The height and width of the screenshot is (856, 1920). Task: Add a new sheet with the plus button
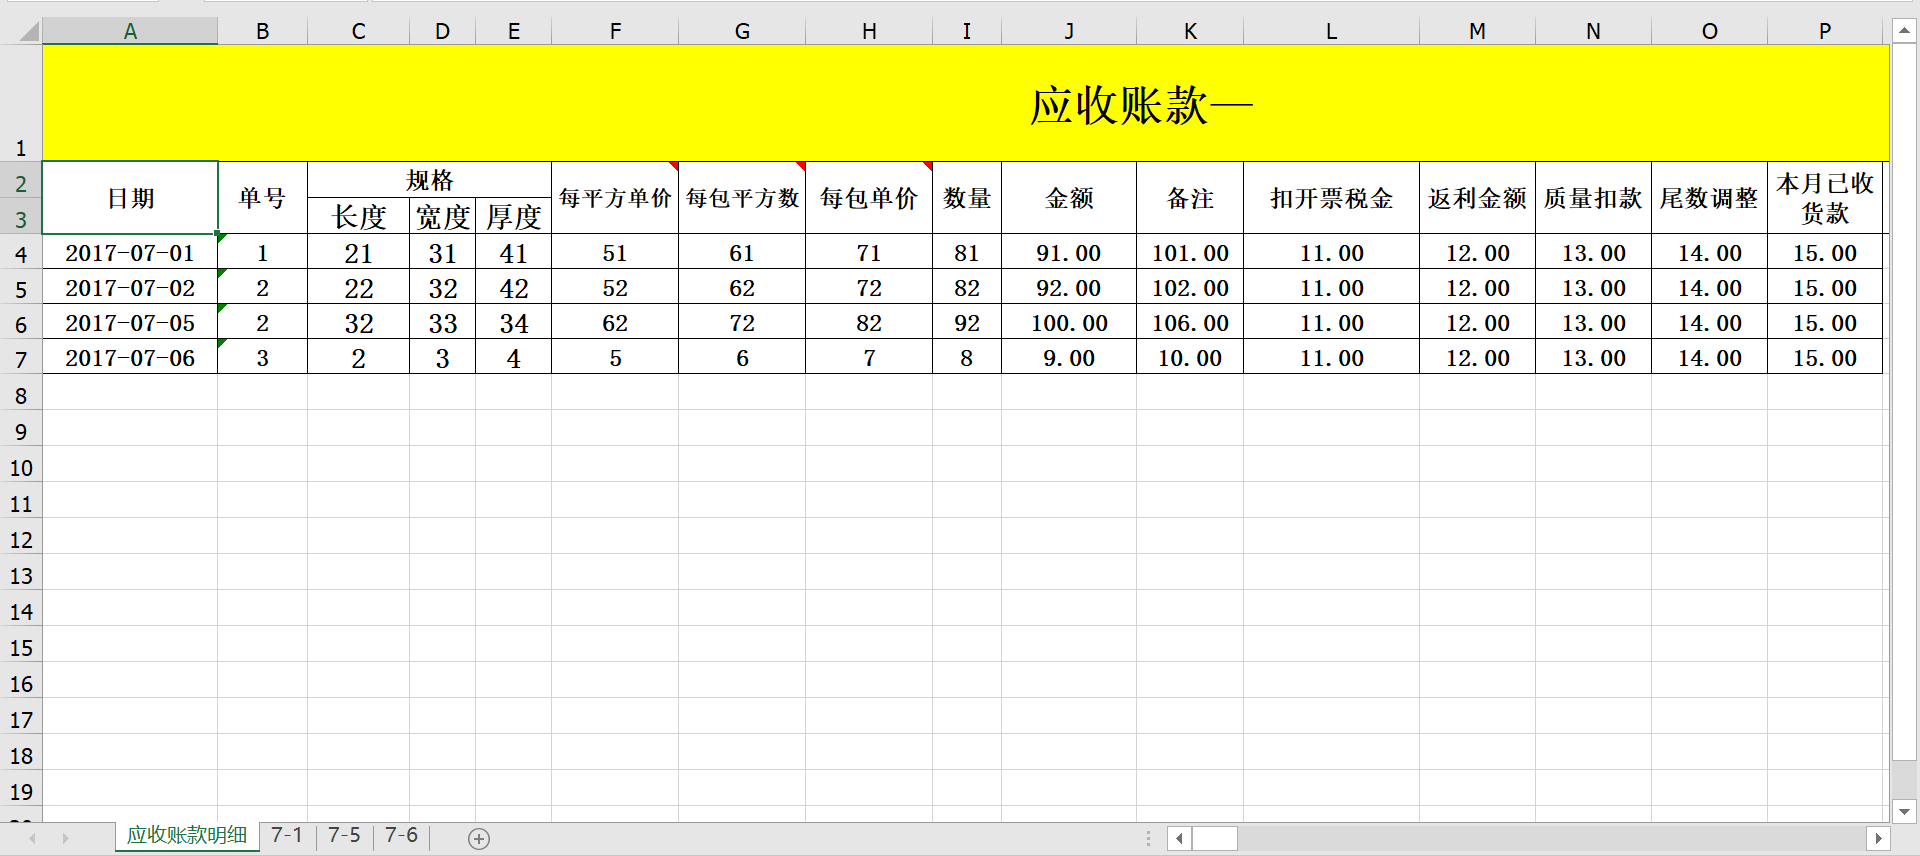pyautogui.click(x=479, y=839)
